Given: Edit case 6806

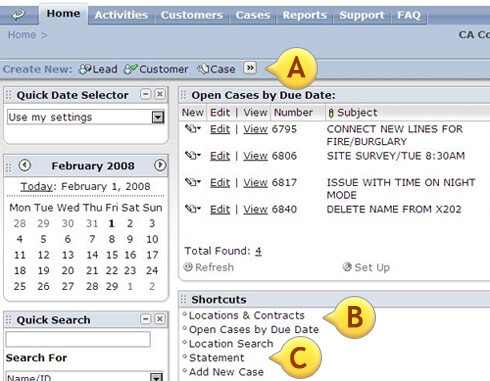Looking at the screenshot, I should pos(220,156).
